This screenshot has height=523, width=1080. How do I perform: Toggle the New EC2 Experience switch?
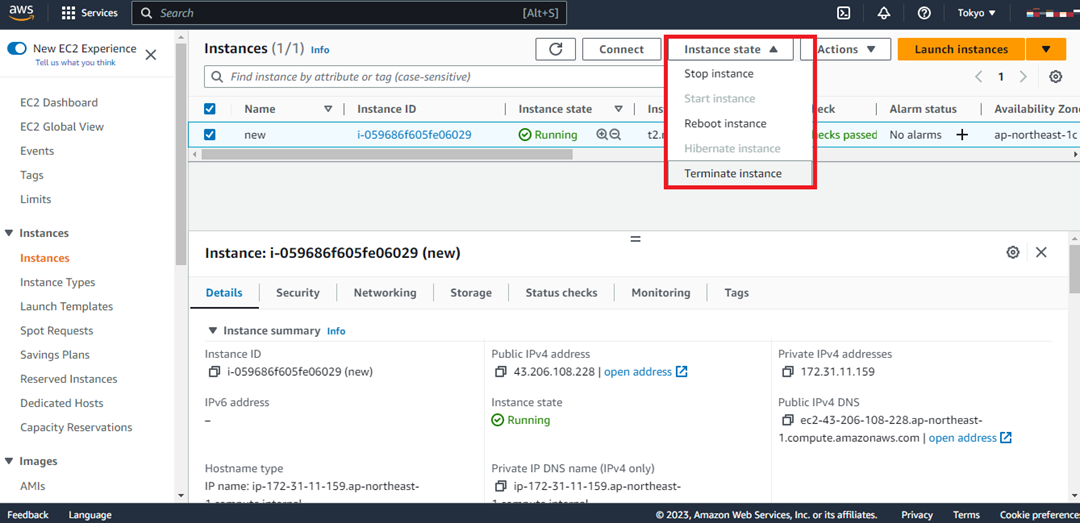17,49
